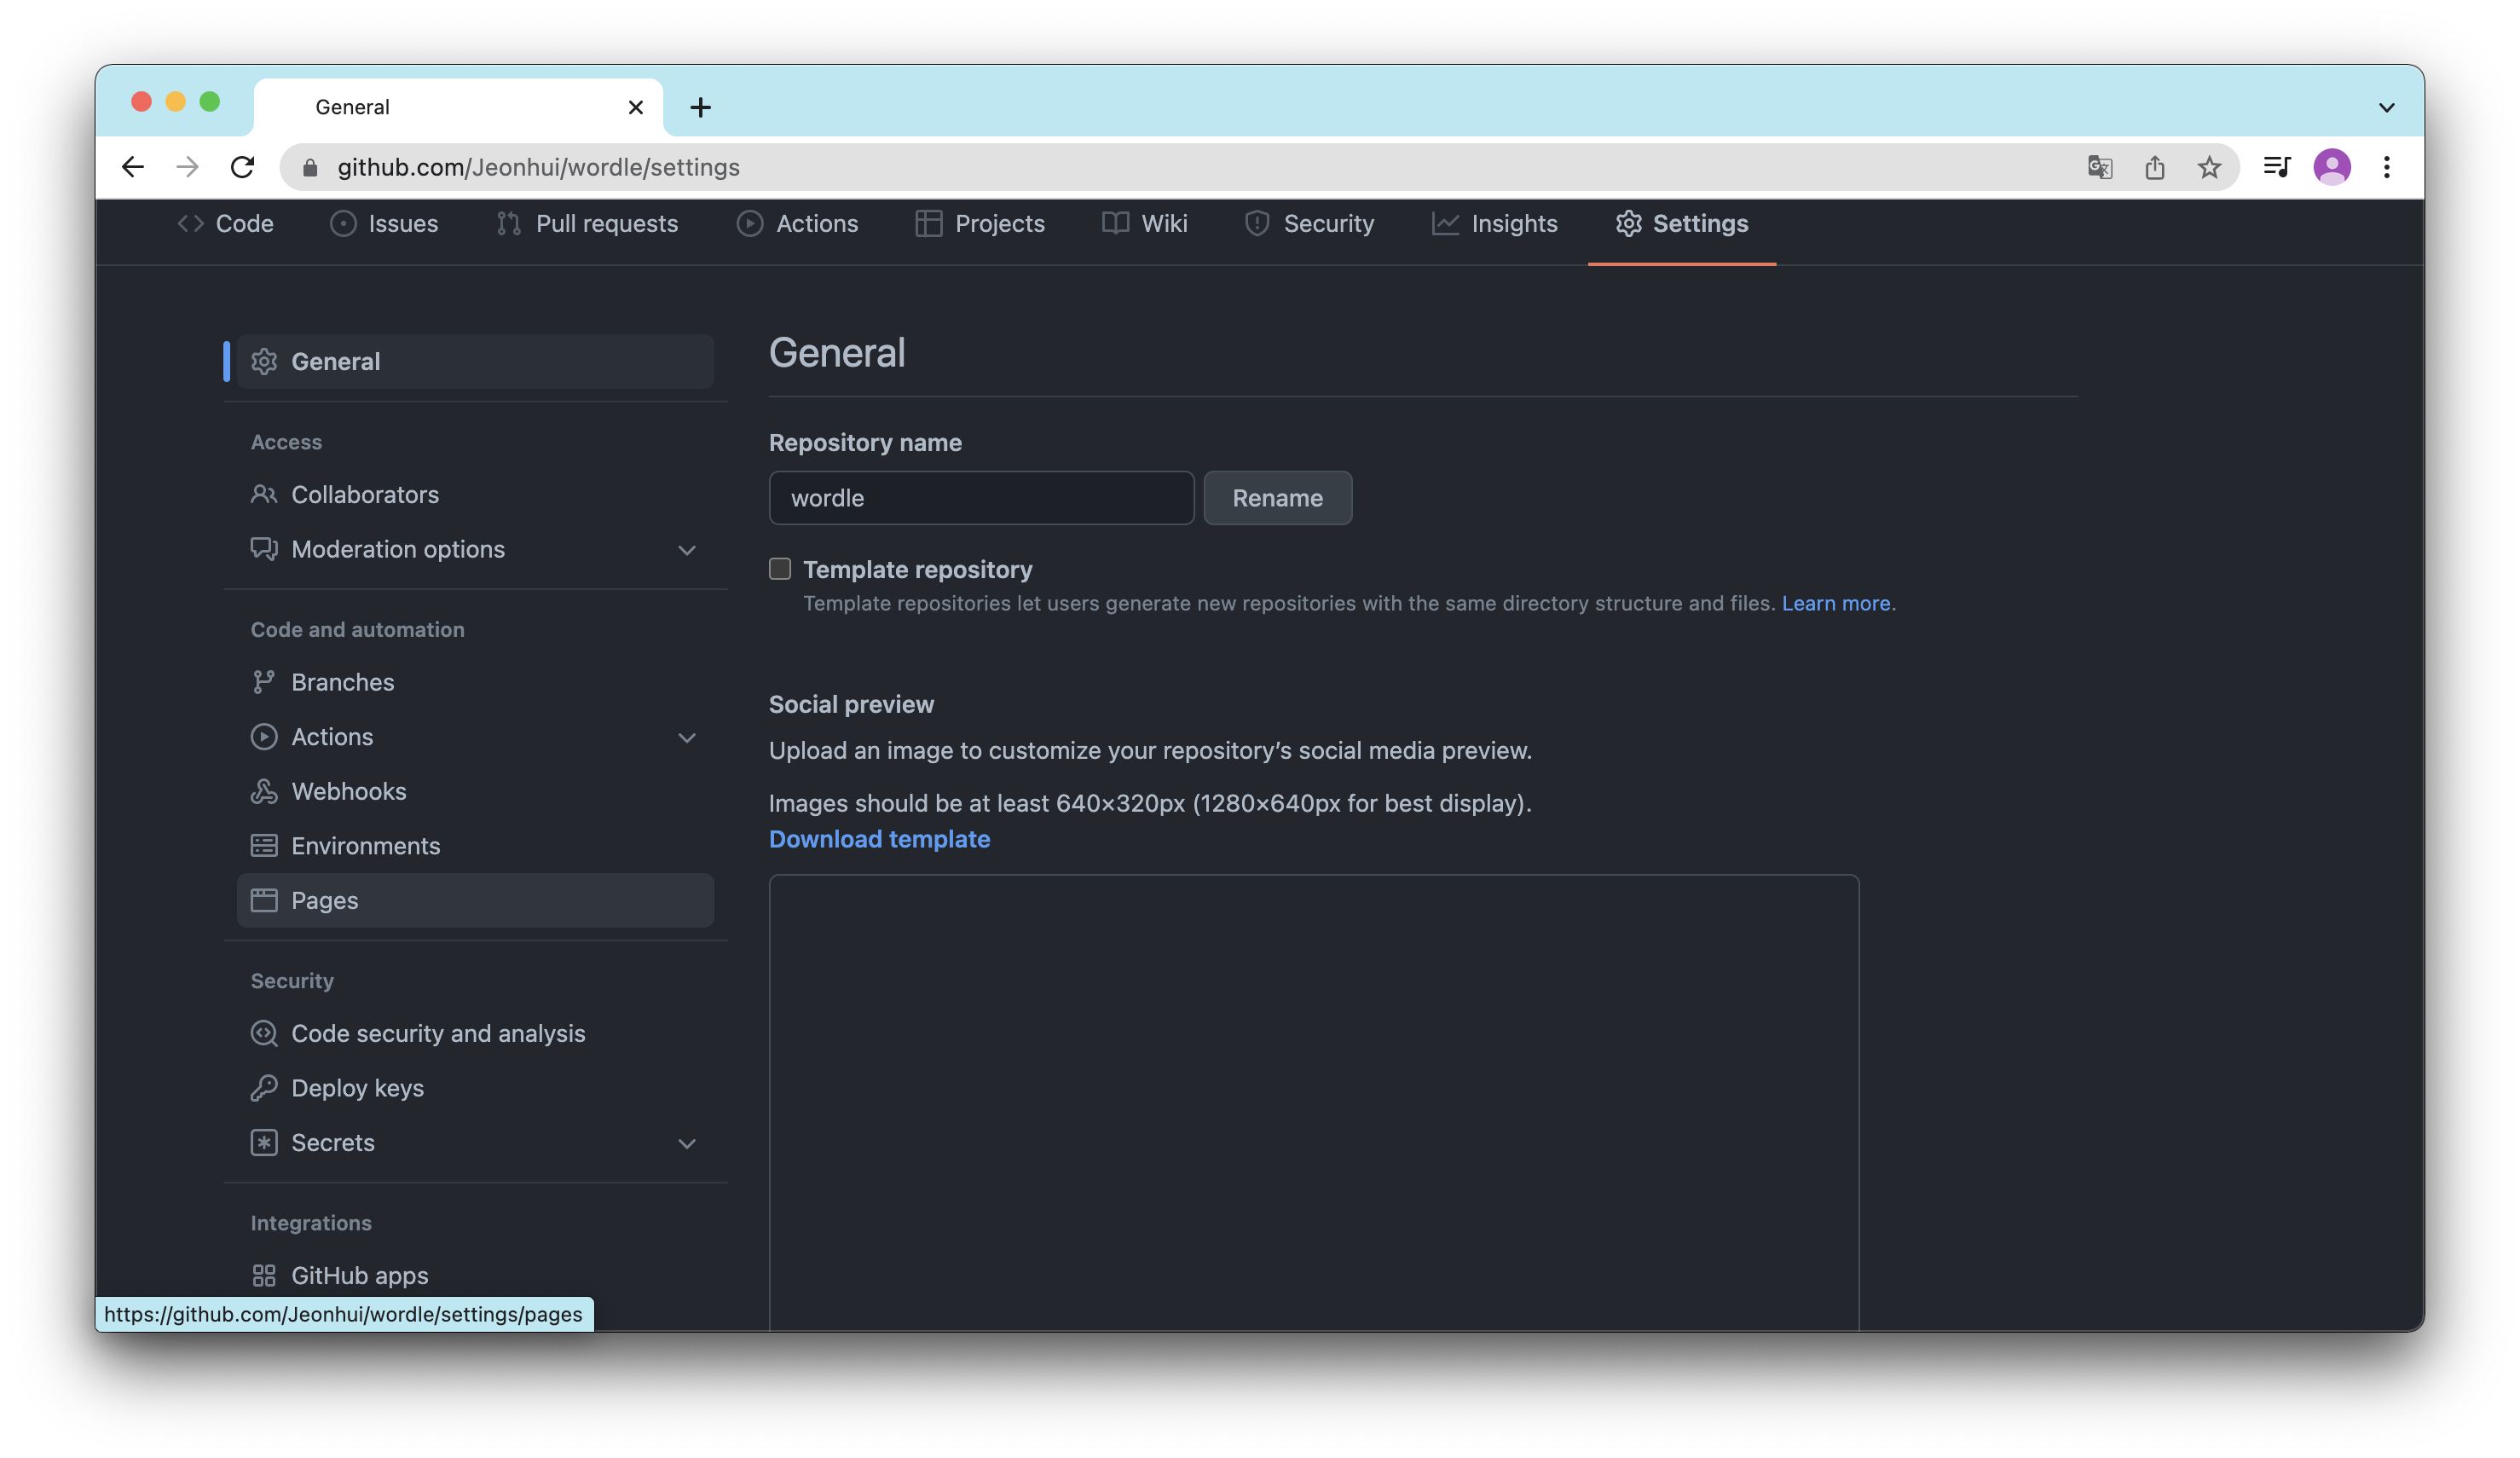The height and width of the screenshot is (1458, 2520).
Task: Open the Learn more link
Action: (x=1836, y=603)
